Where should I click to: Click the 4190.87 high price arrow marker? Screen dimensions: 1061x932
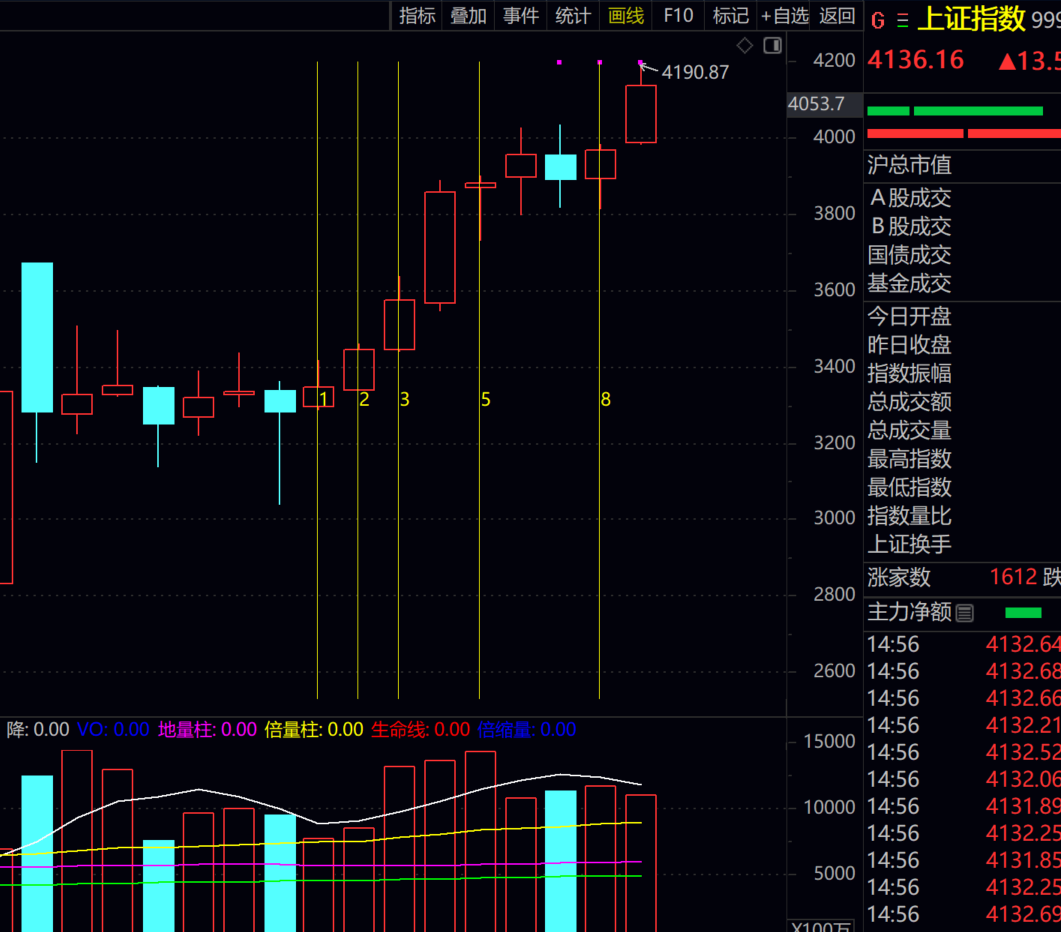[x=648, y=68]
